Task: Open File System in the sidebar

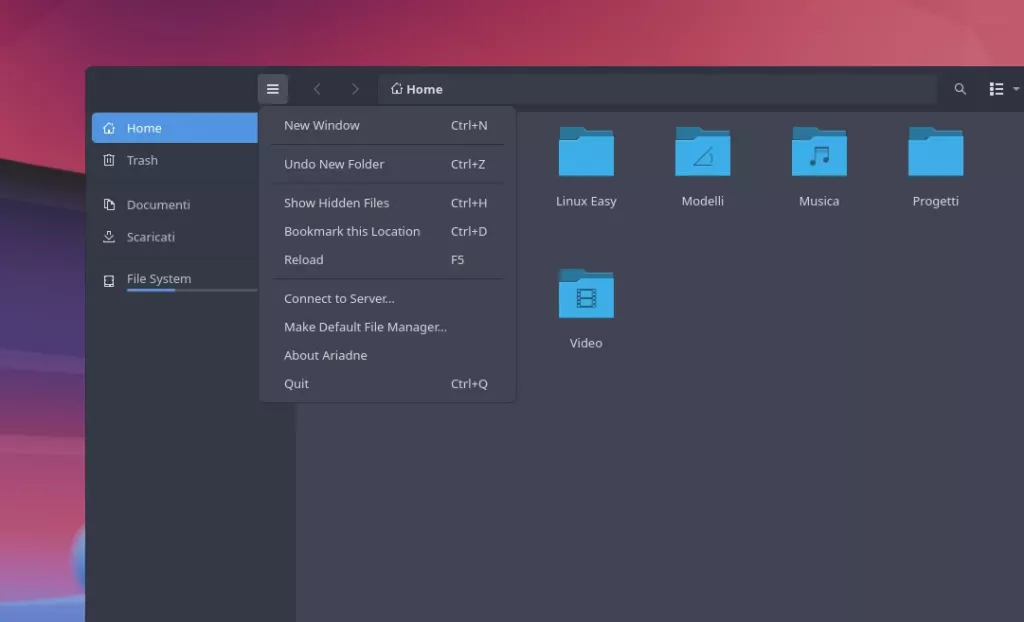Action: (x=174, y=280)
